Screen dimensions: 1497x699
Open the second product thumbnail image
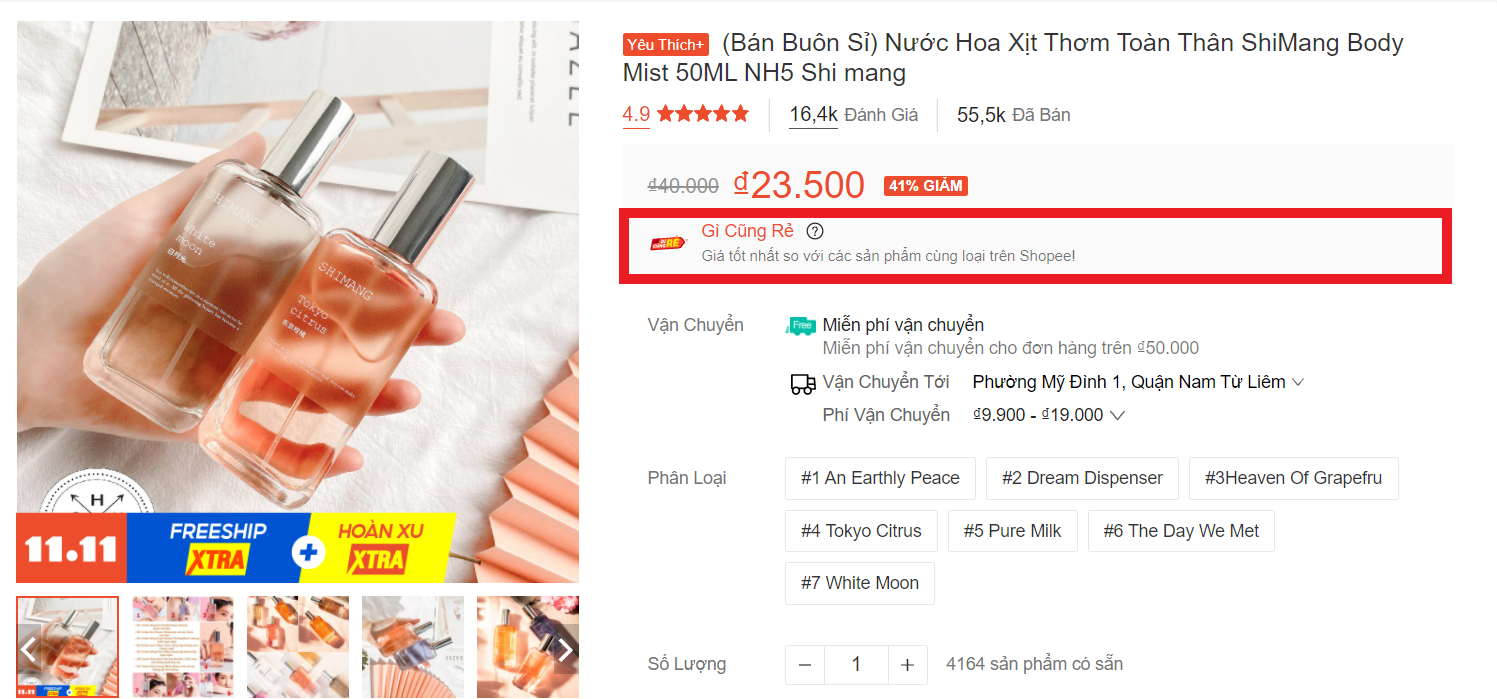tap(183, 647)
